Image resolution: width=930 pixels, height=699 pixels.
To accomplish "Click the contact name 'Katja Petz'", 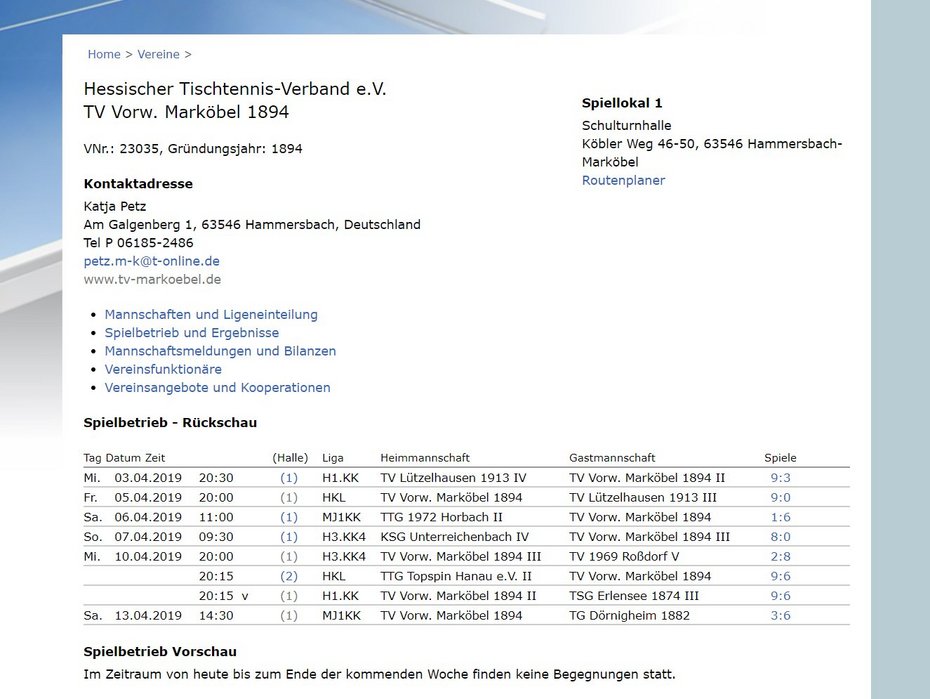I will (x=114, y=206).
